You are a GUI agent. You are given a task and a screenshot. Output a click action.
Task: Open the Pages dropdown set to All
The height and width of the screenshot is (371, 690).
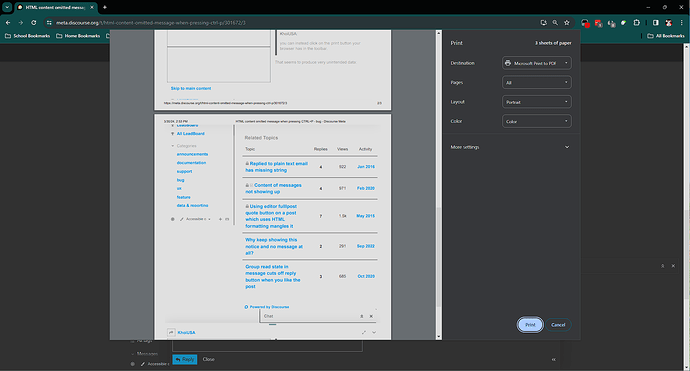coord(536,82)
